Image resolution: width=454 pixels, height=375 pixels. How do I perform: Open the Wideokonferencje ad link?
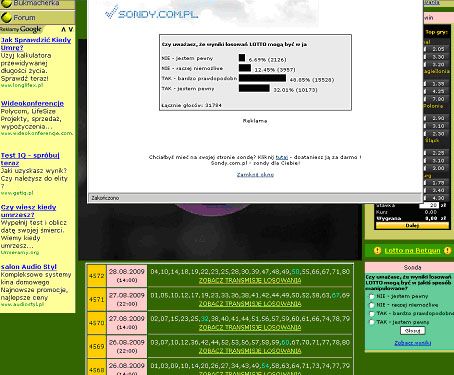[x=32, y=103]
